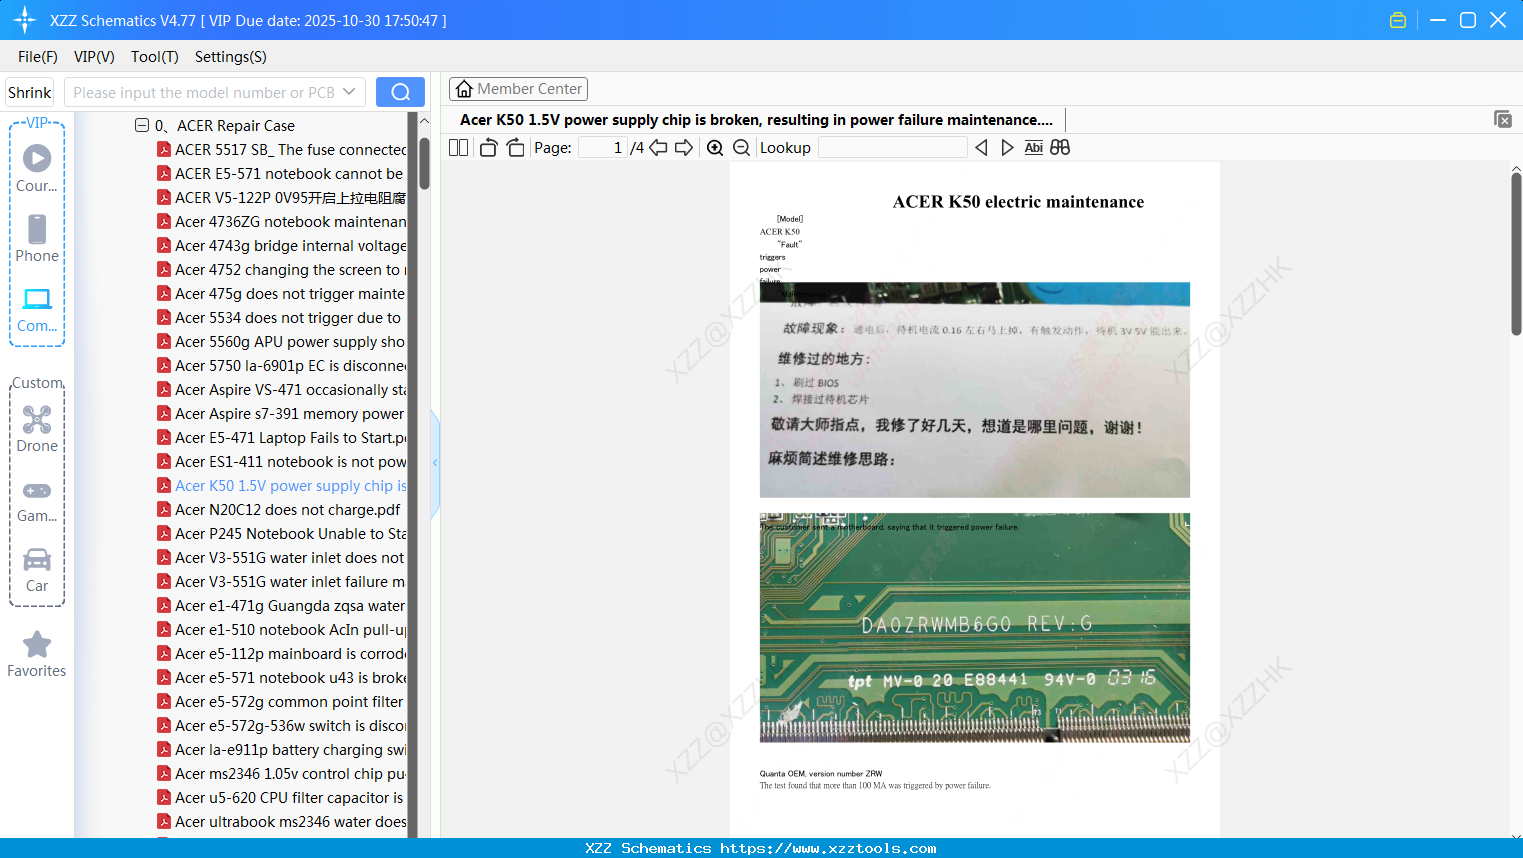Click the pop-out window icon at top right
The height and width of the screenshot is (858, 1523).
click(x=1503, y=119)
